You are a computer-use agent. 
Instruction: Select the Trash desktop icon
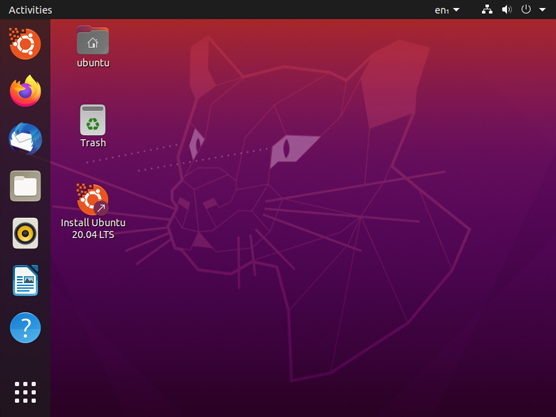(93, 120)
